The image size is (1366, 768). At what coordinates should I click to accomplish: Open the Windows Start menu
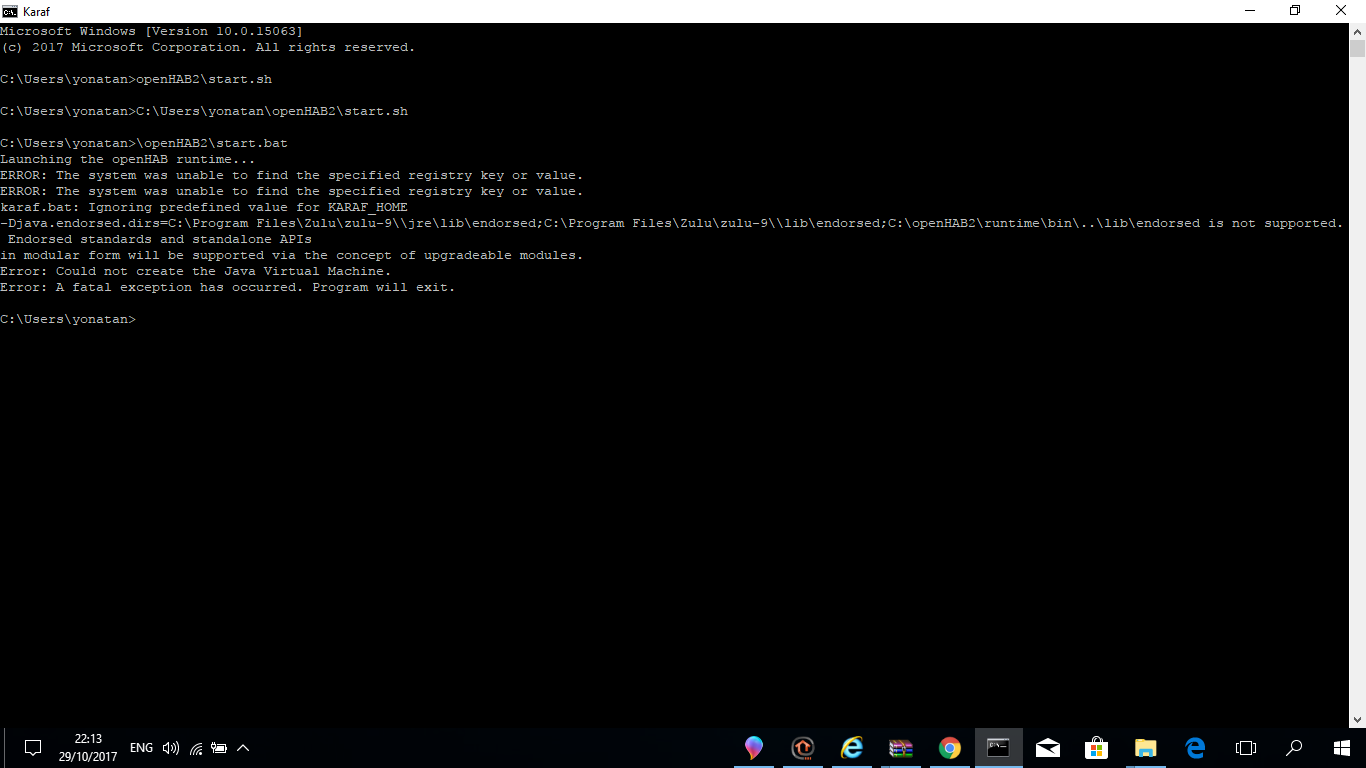point(1342,748)
